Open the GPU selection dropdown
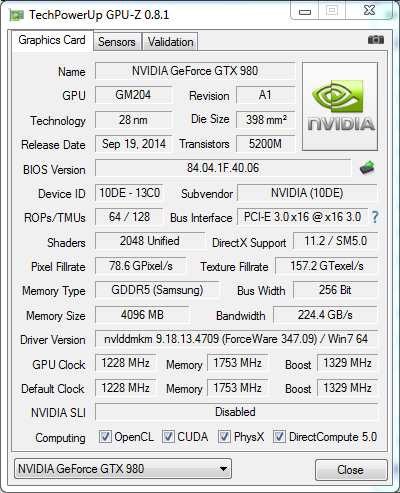The image size is (400, 493). point(123,469)
